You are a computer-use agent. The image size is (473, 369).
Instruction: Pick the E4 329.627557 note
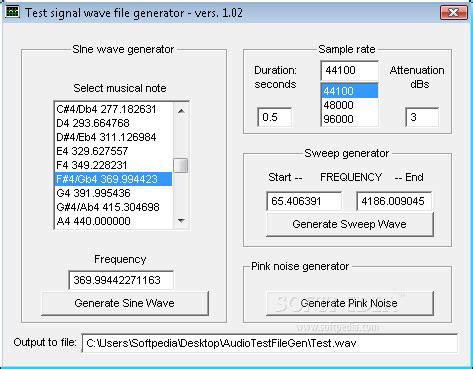113,151
